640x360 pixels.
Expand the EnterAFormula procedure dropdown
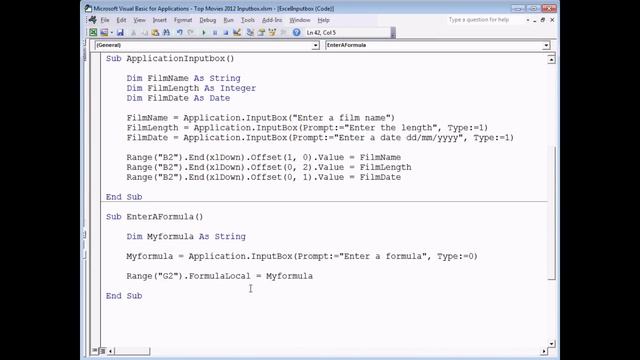point(546,46)
